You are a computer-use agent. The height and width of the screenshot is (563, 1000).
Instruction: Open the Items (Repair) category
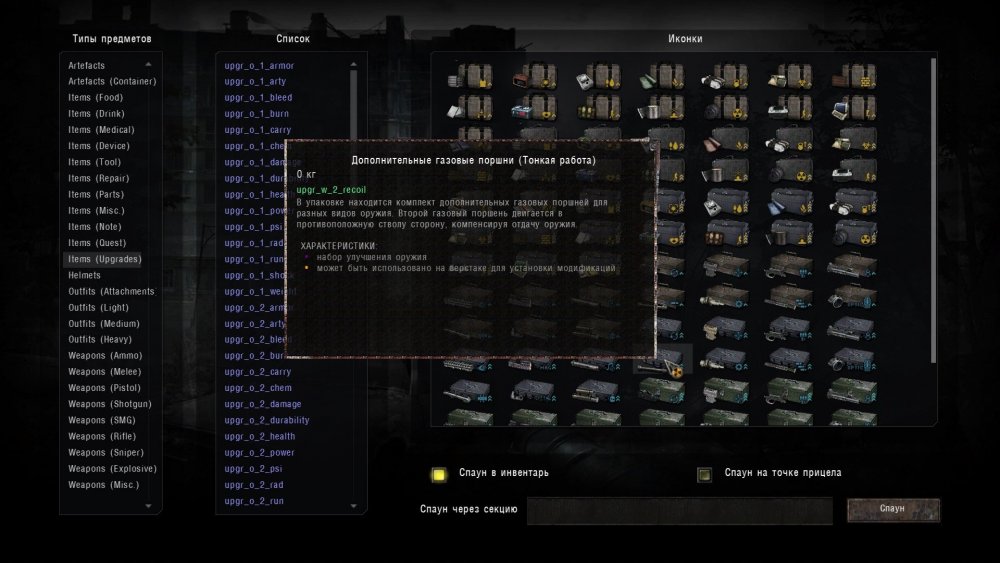click(x=99, y=178)
